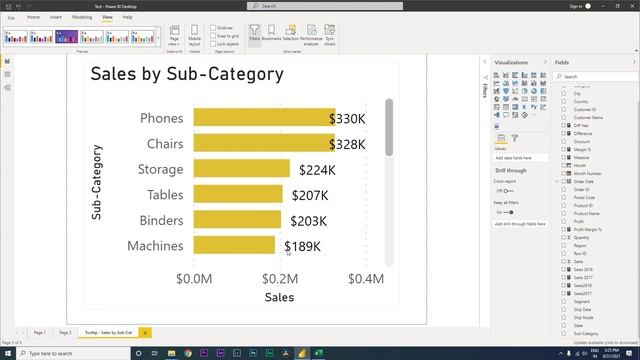Click the Add drill-through fields well
The image size is (640, 360).
pyautogui.click(x=520, y=224)
